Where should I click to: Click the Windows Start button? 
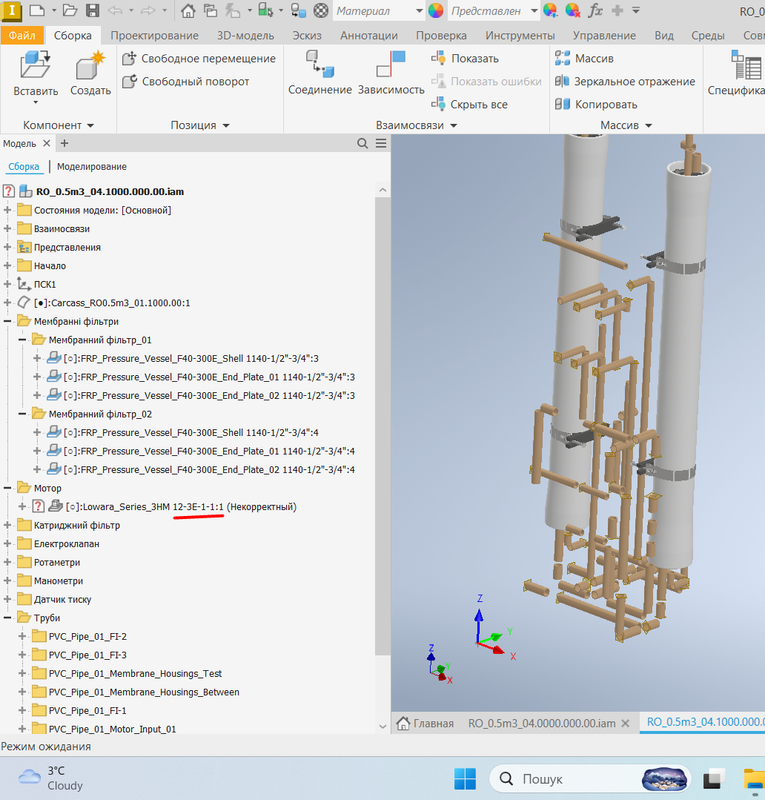465,779
